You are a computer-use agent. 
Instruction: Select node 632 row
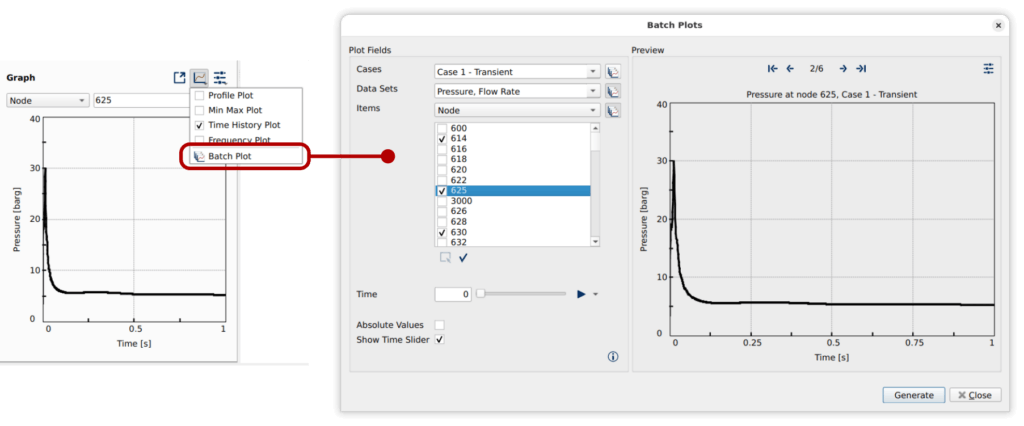pos(513,242)
